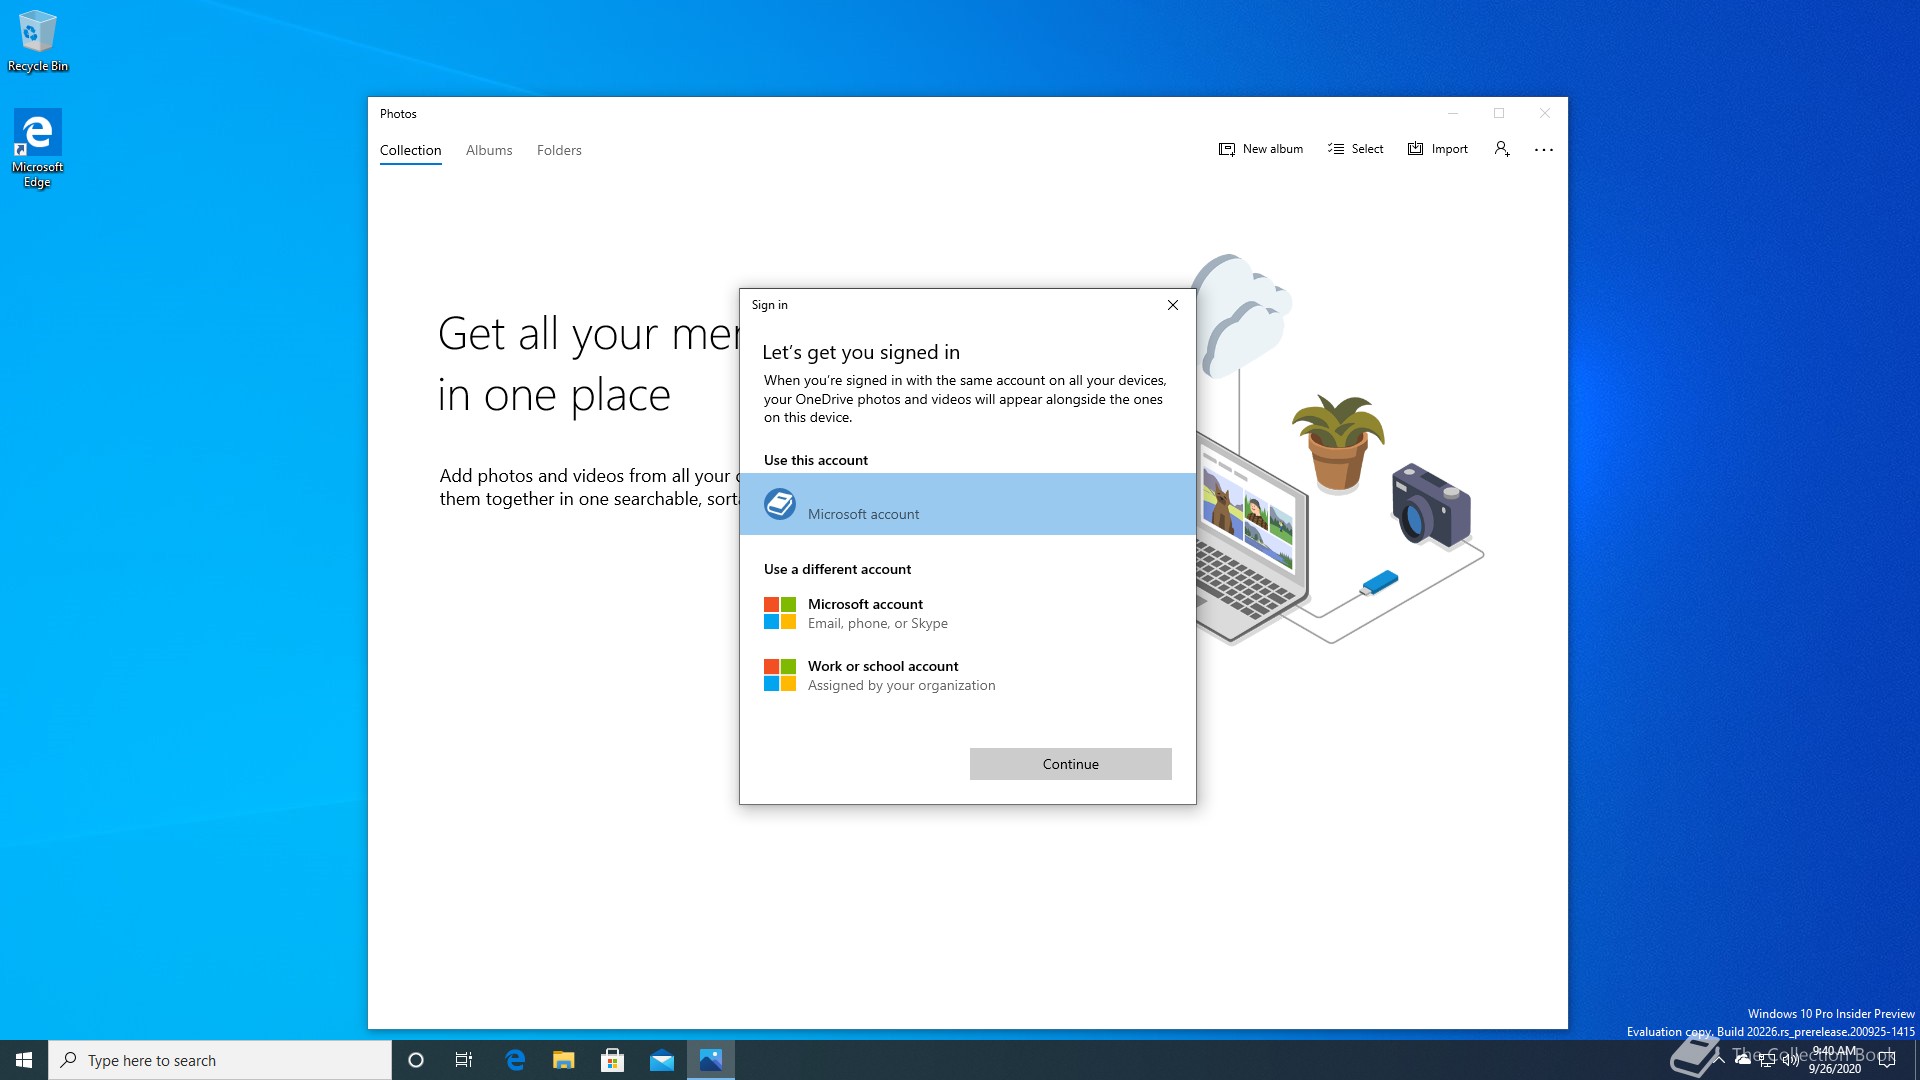Click the account avatar in highlighted row

point(780,504)
